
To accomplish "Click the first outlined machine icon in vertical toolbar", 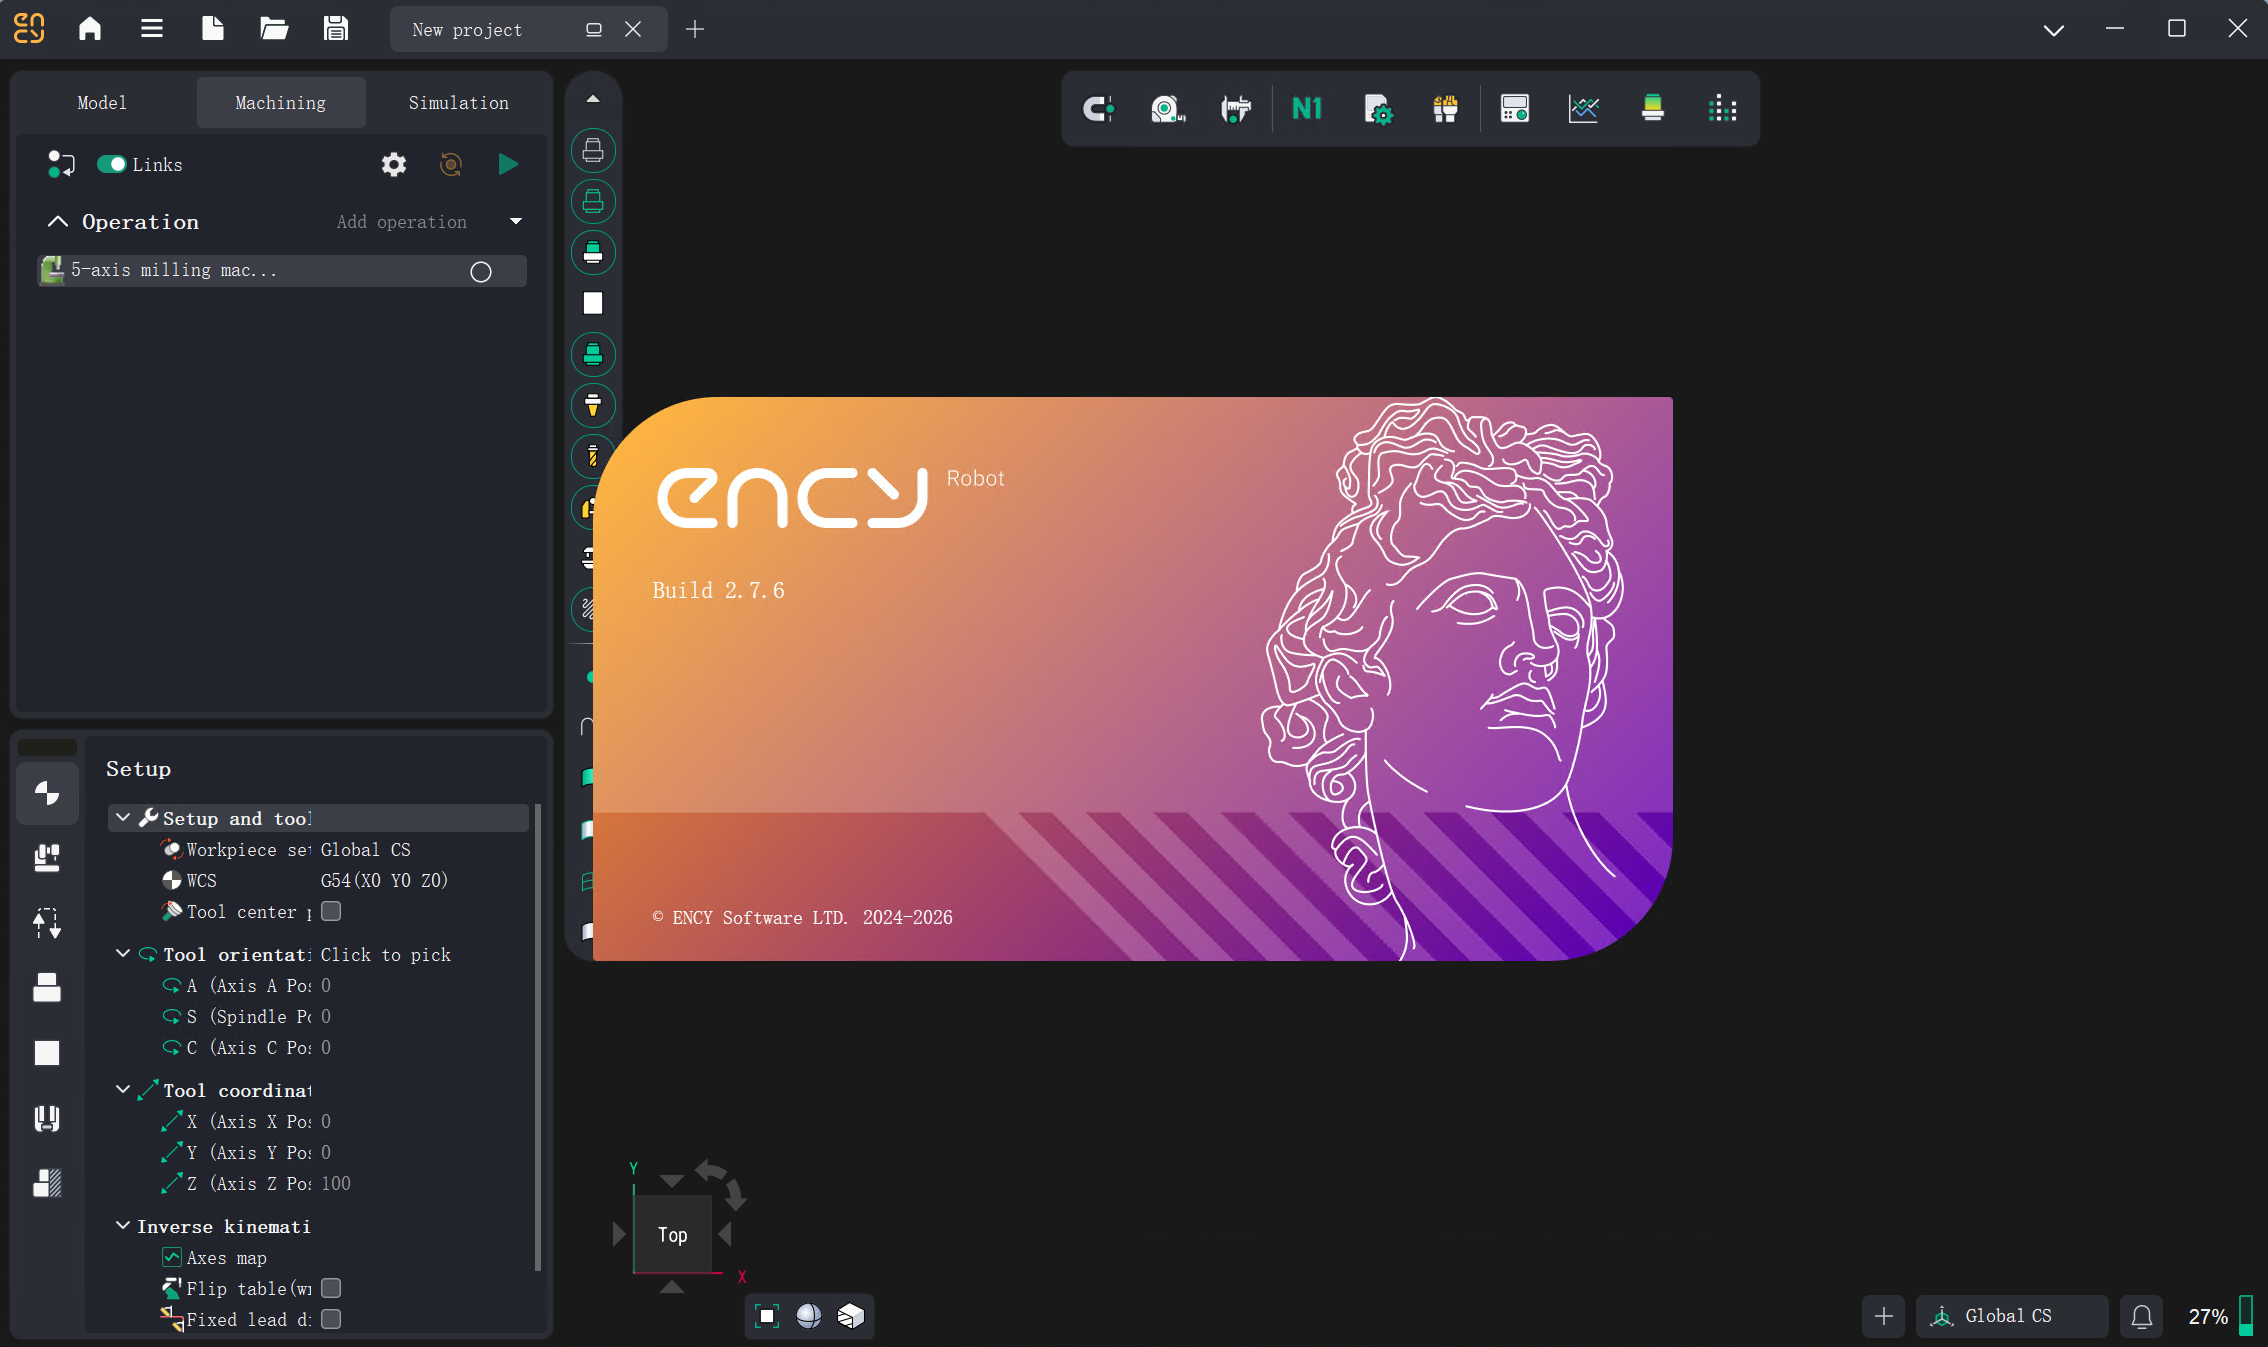I will 593,151.
